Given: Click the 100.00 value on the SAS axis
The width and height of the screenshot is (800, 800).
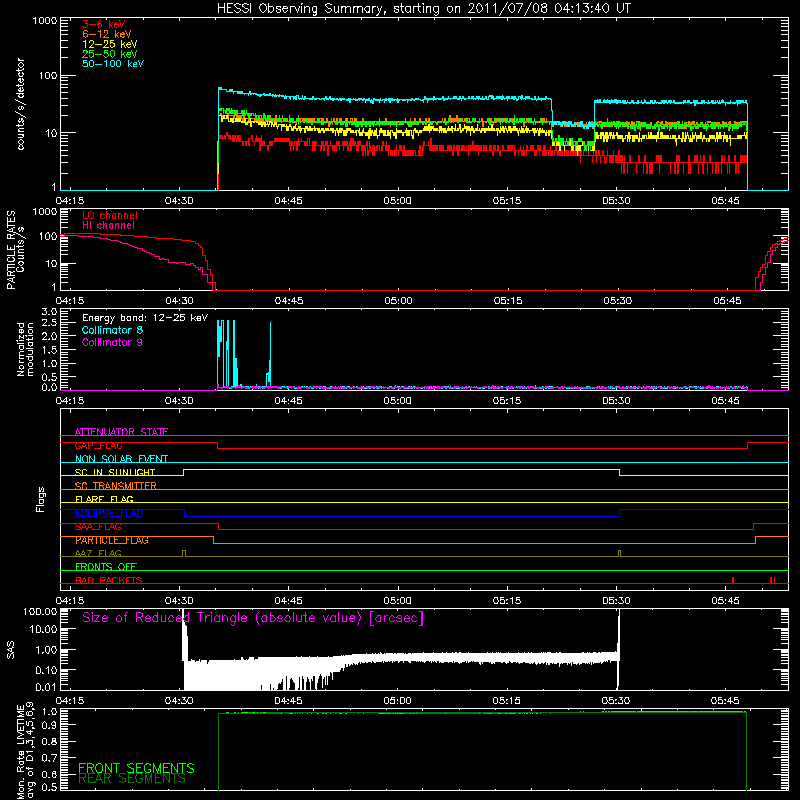Looking at the screenshot, I should coord(40,611).
